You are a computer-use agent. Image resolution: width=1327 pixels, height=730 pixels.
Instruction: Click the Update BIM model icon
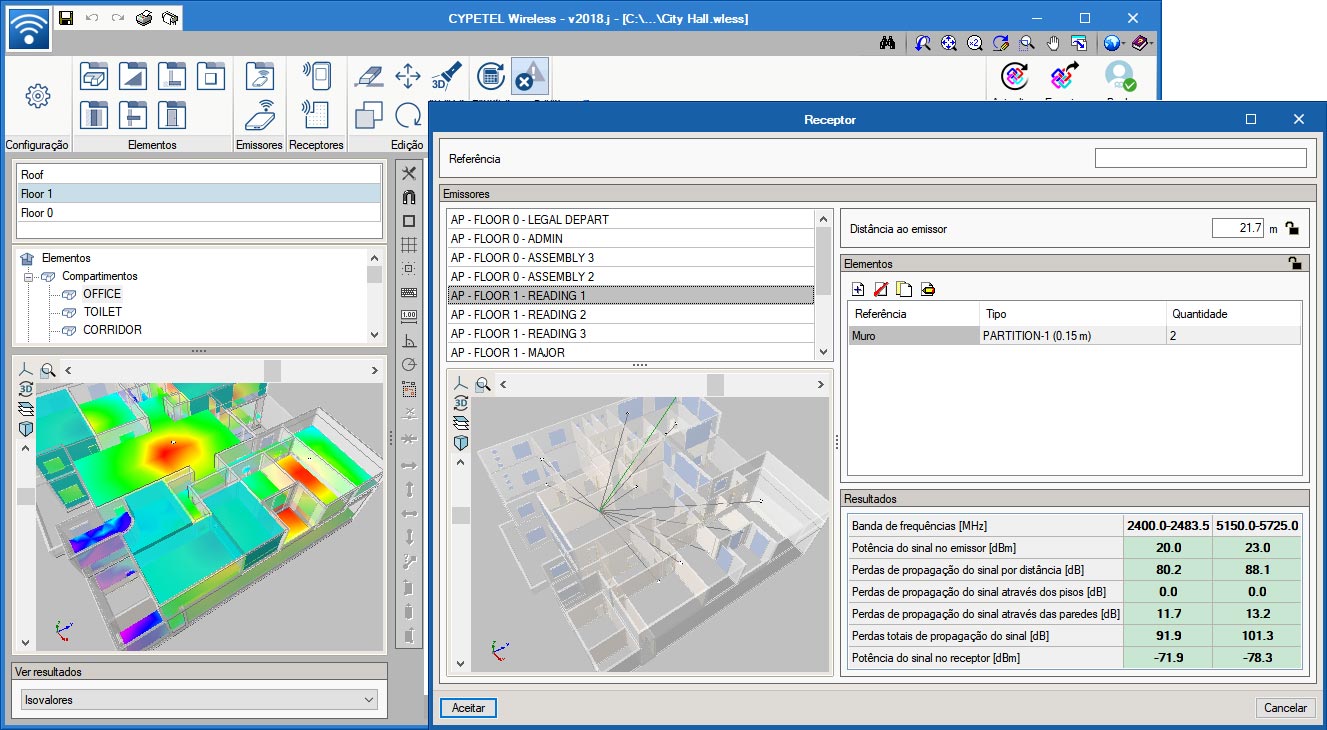coord(1015,76)
